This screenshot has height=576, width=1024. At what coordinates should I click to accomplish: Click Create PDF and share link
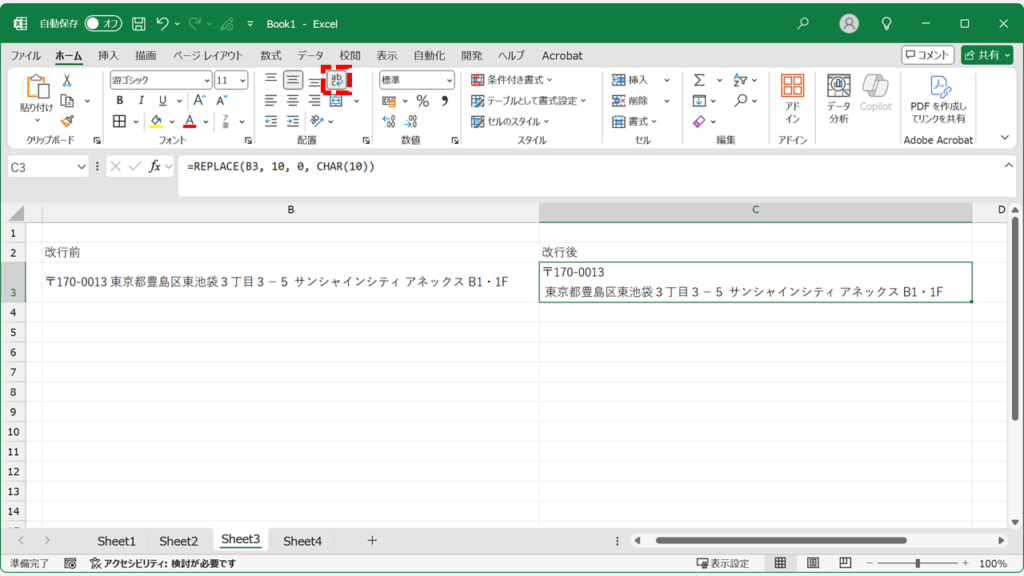click(938, 99)
